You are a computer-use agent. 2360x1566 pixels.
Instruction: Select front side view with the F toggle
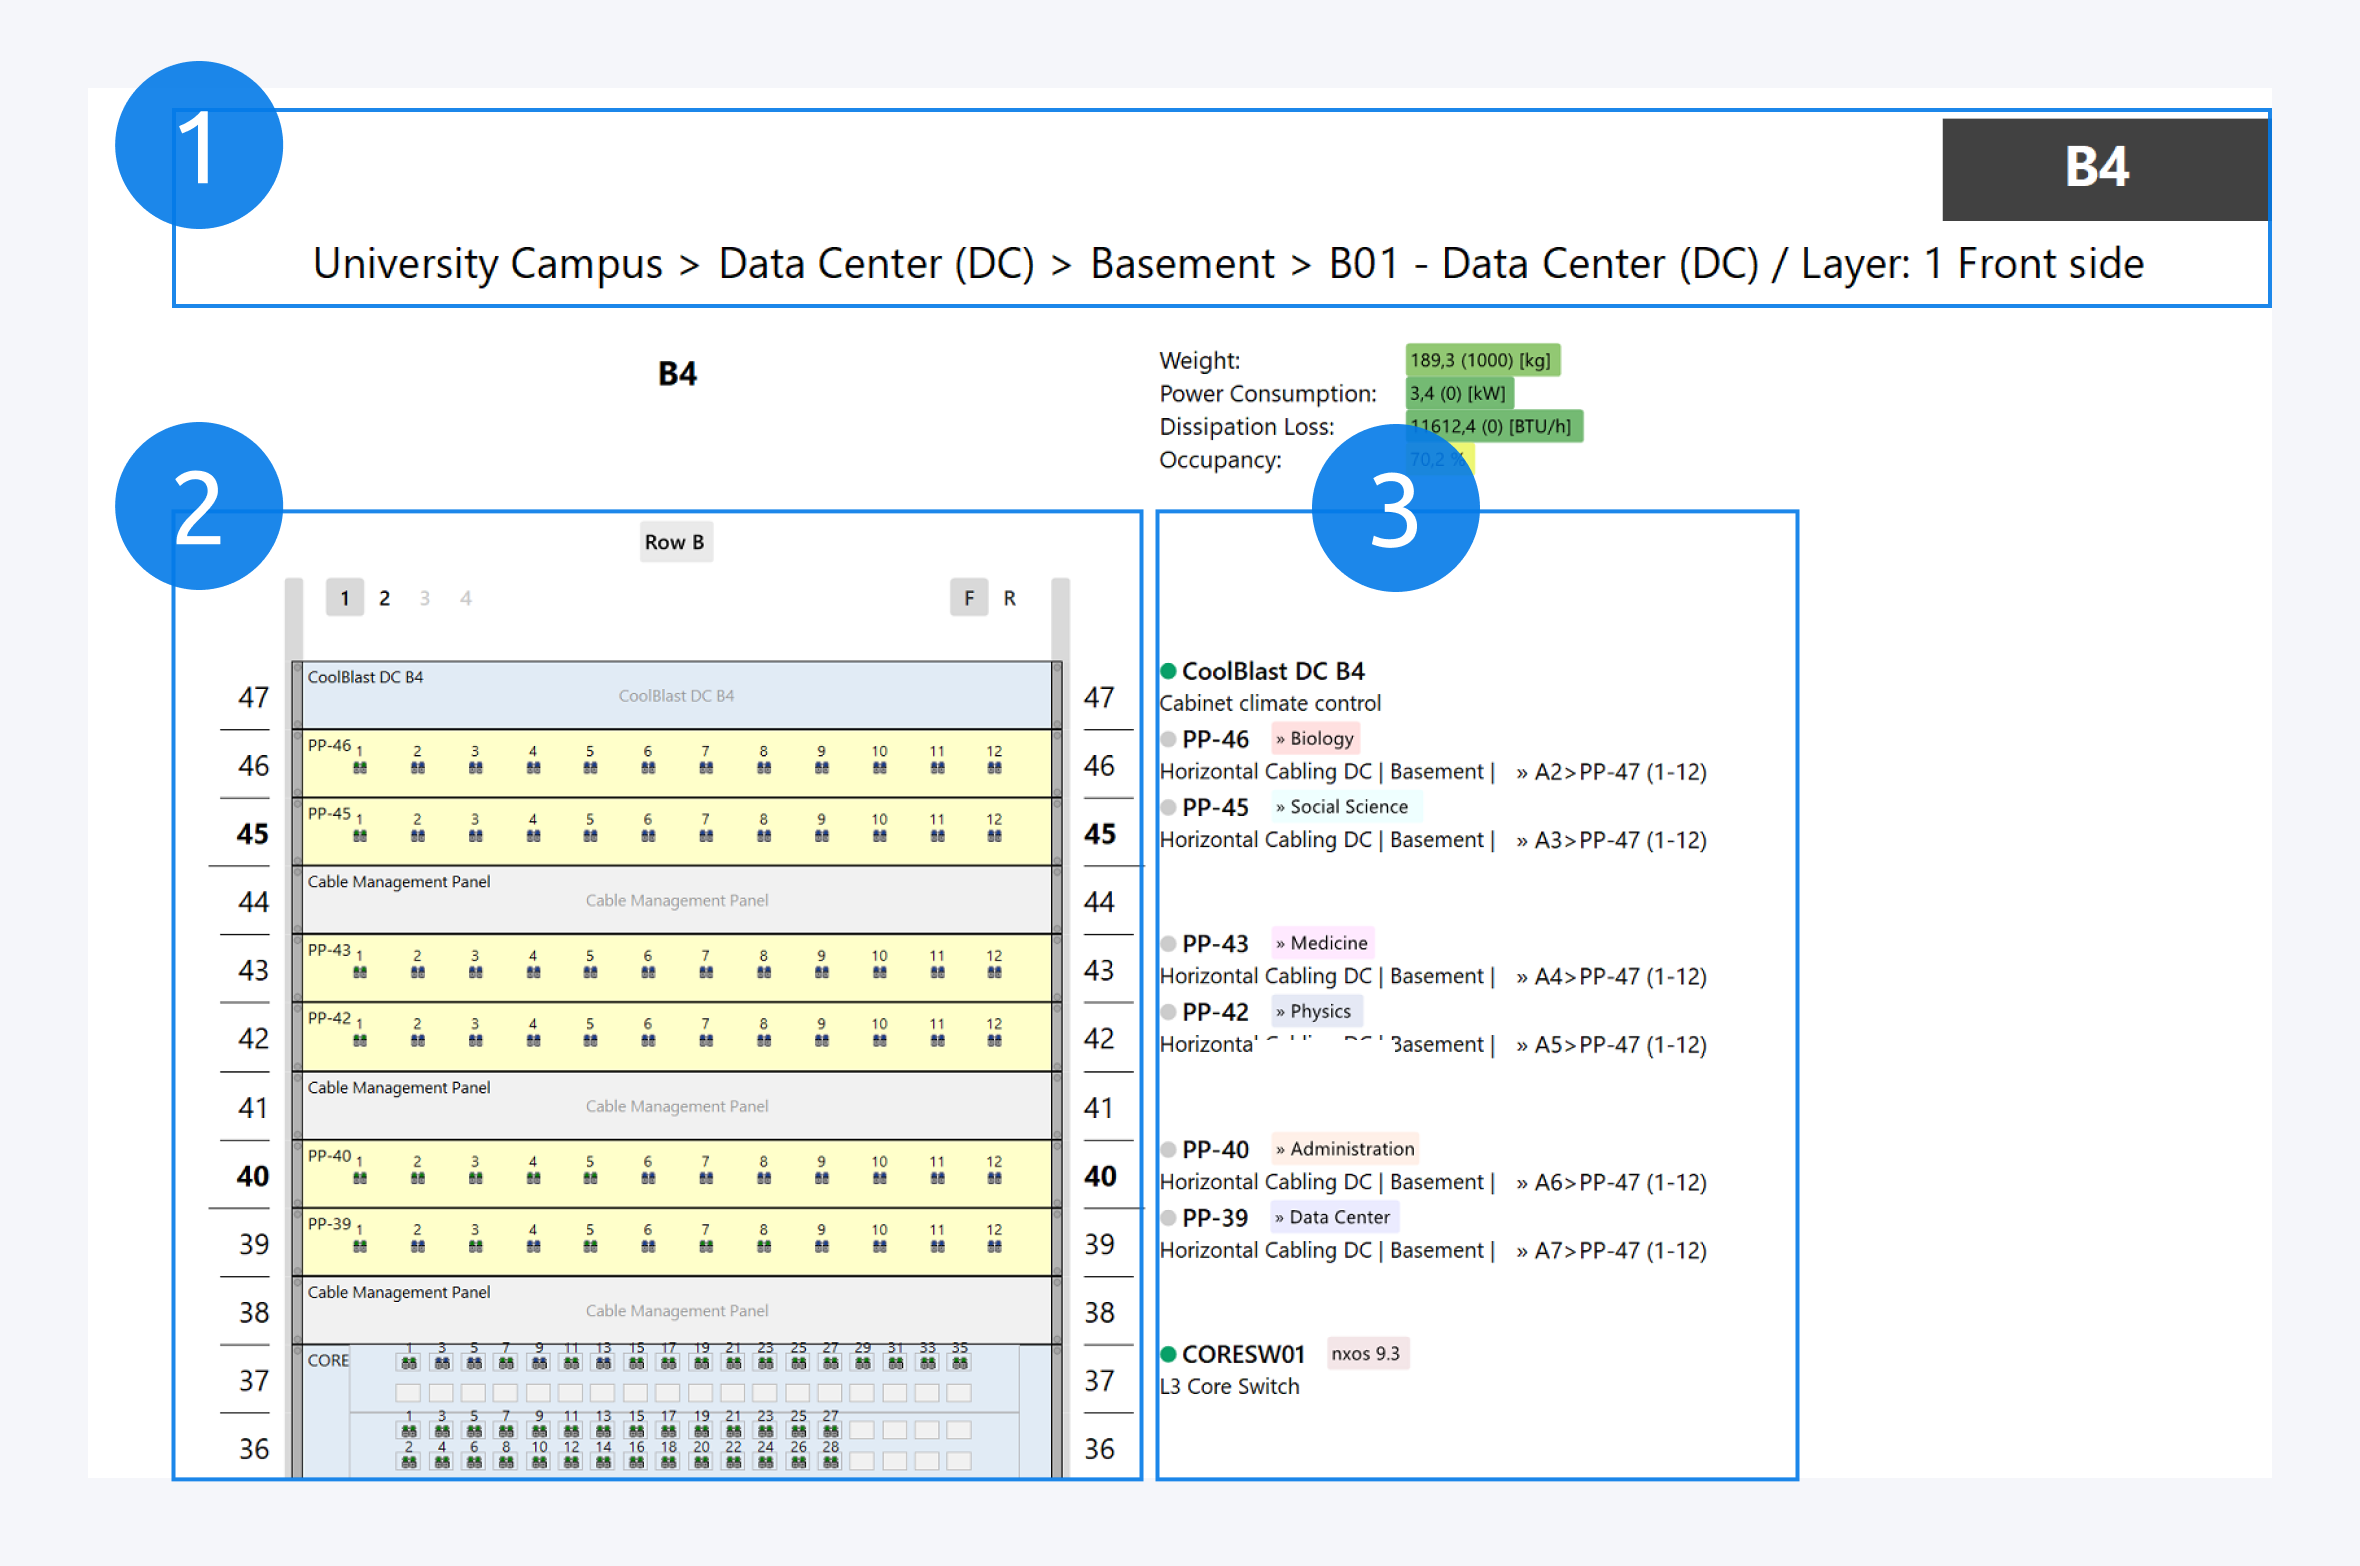(x=968, y=597)
